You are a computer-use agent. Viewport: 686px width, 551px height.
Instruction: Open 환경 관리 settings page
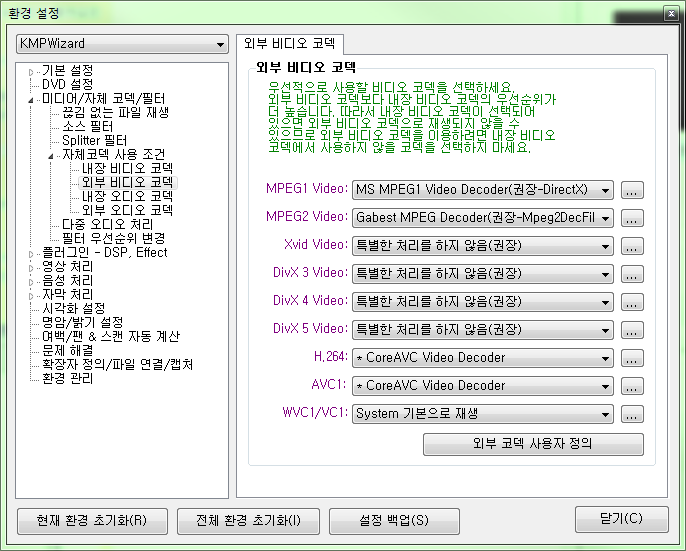coord(67,379)
